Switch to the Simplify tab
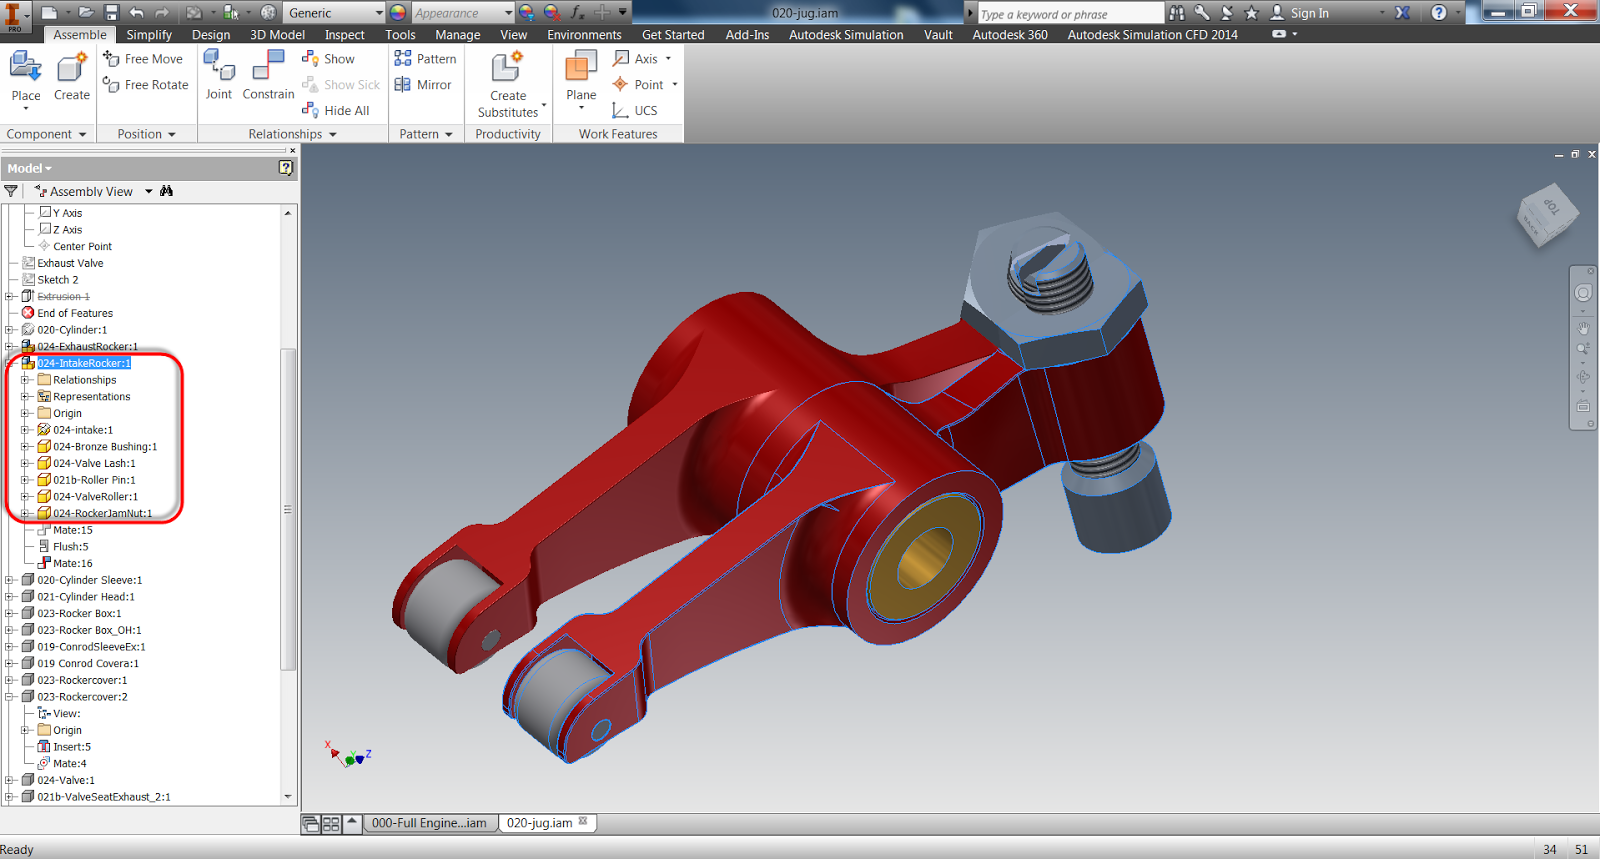This screenshot has height=859, width=1600. click(149, 34)
